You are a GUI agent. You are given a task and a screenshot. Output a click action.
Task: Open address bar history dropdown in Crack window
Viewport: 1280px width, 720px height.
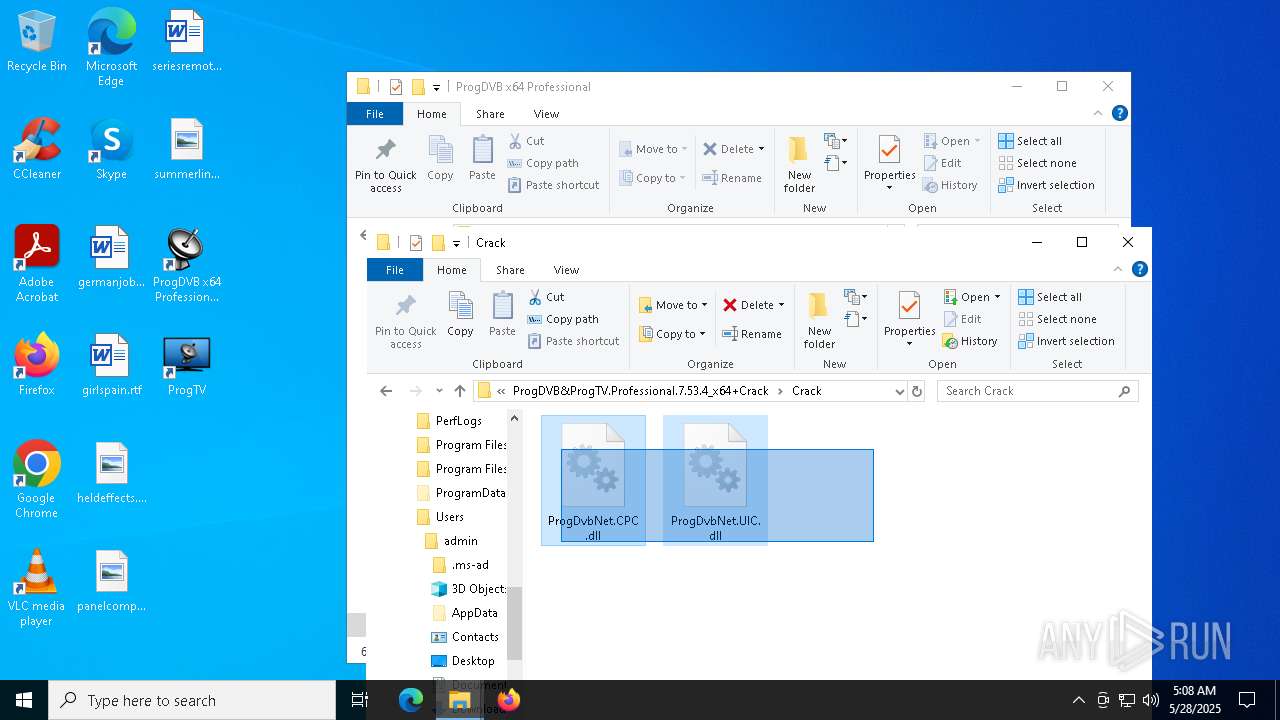pos(899,391)
